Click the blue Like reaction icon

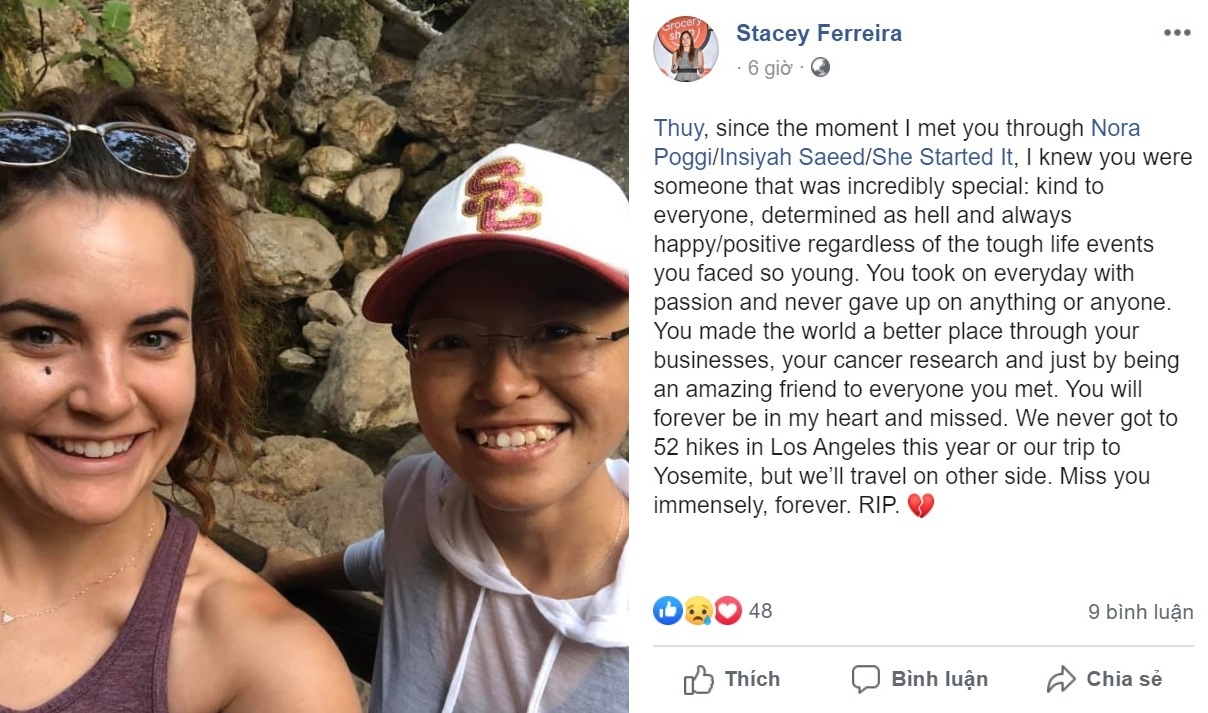667,610
